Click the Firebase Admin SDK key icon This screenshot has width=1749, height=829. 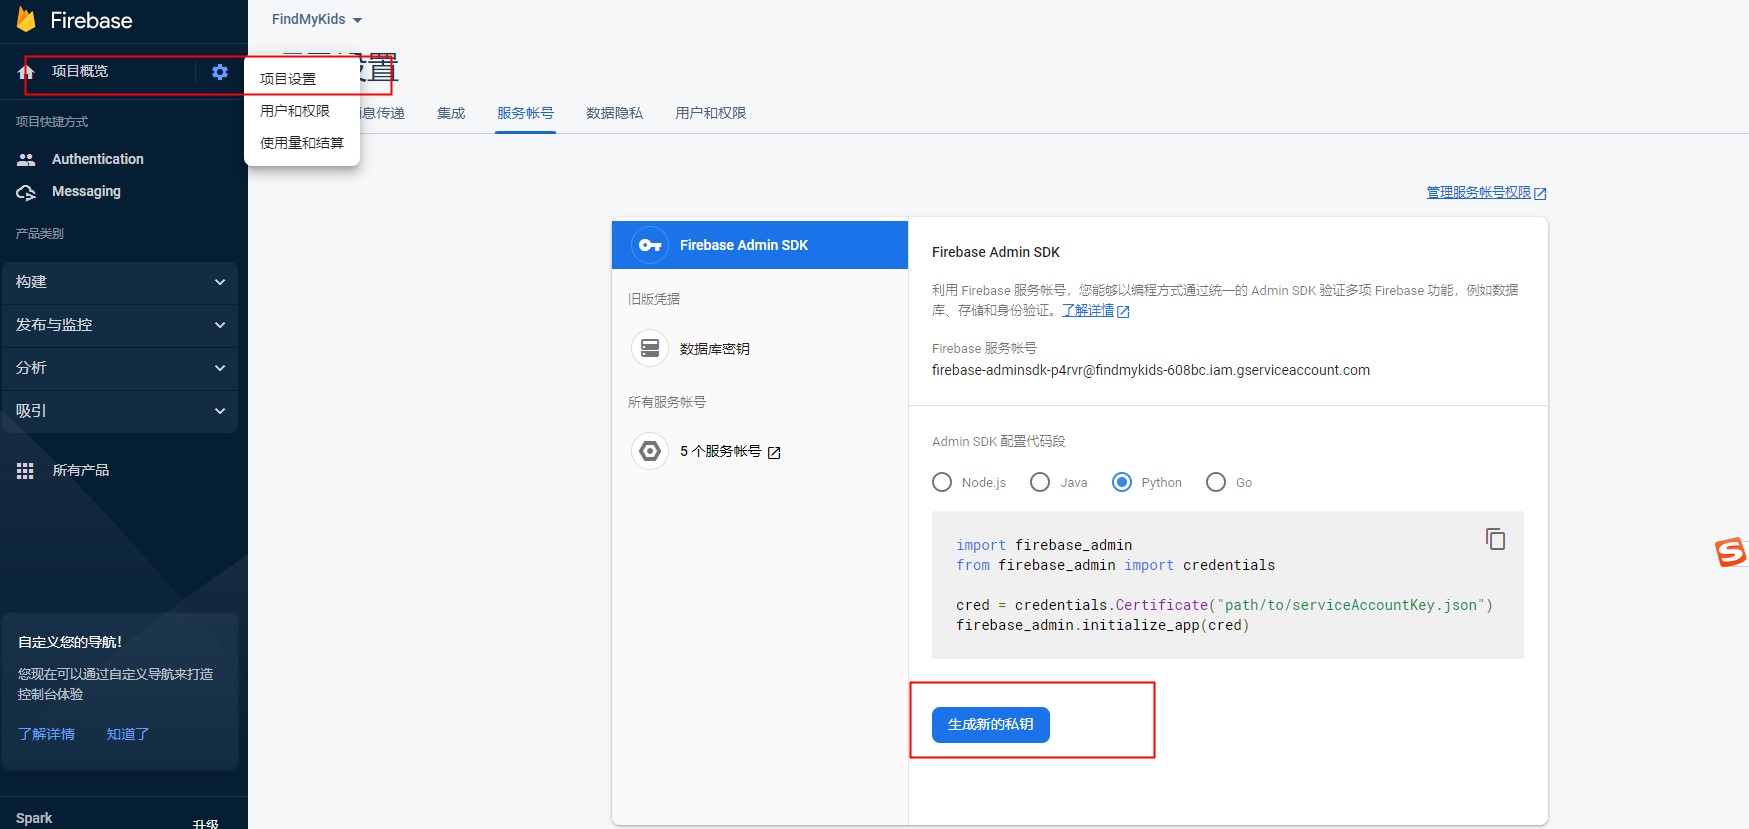[650, 245]
